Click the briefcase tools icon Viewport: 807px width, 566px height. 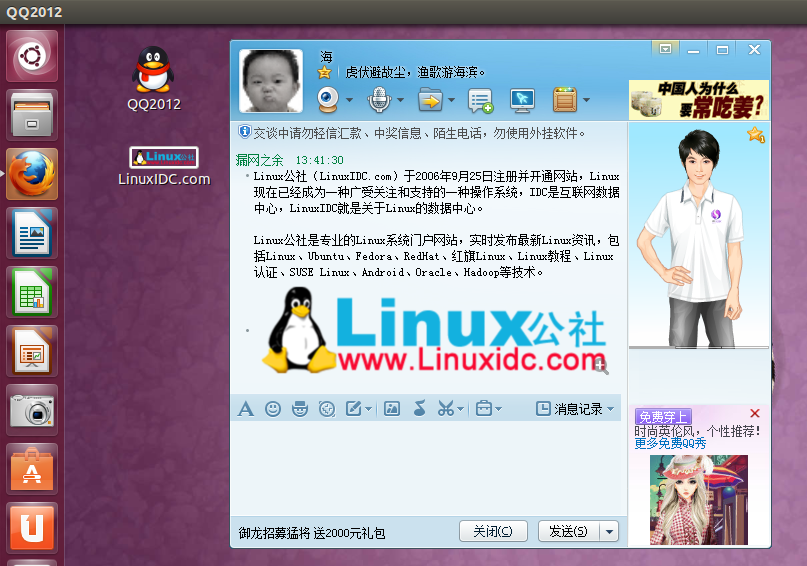pyautogui.click(x=484, y=409)
